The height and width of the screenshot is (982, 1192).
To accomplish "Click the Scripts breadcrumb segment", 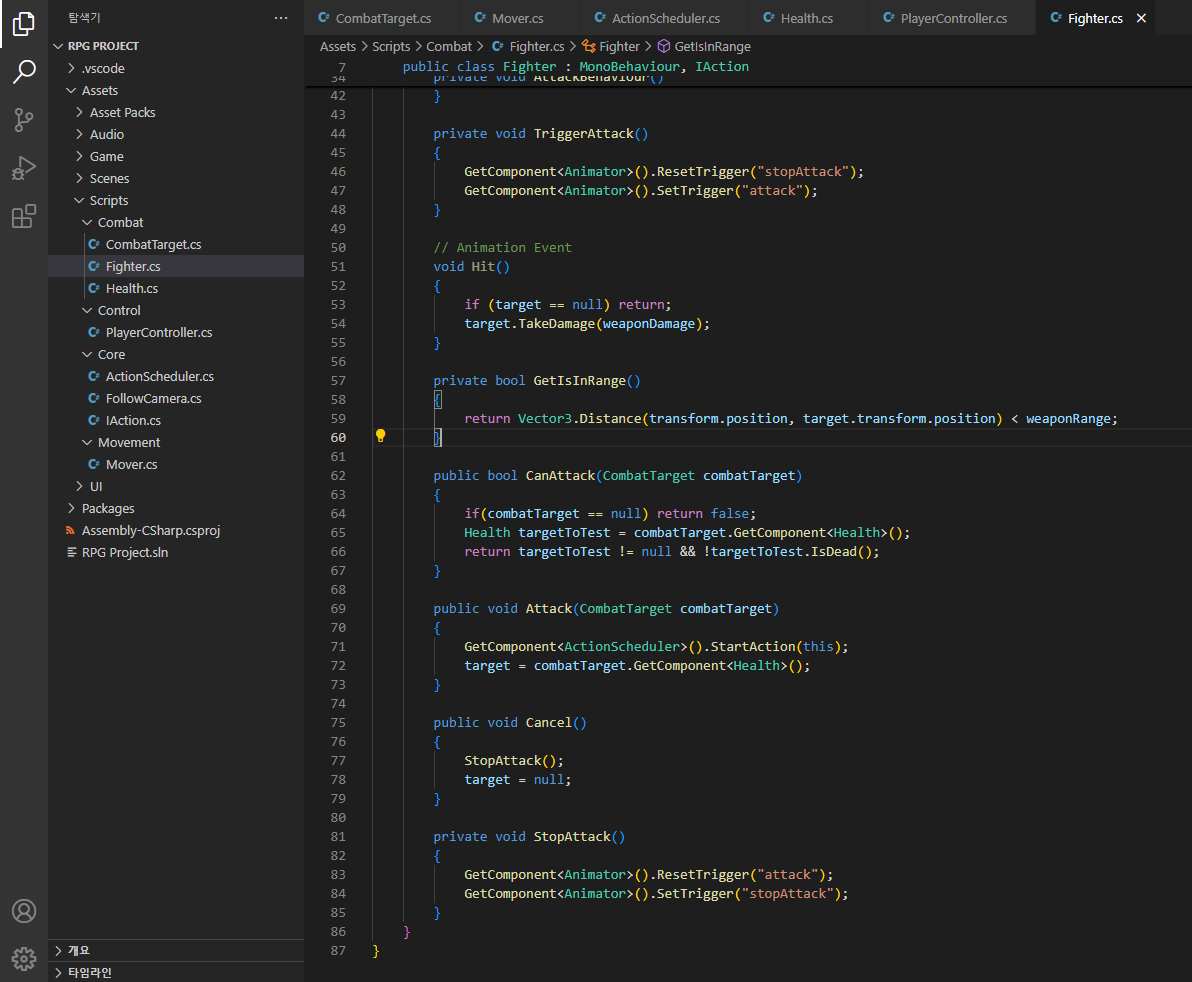I will point(391,46).
